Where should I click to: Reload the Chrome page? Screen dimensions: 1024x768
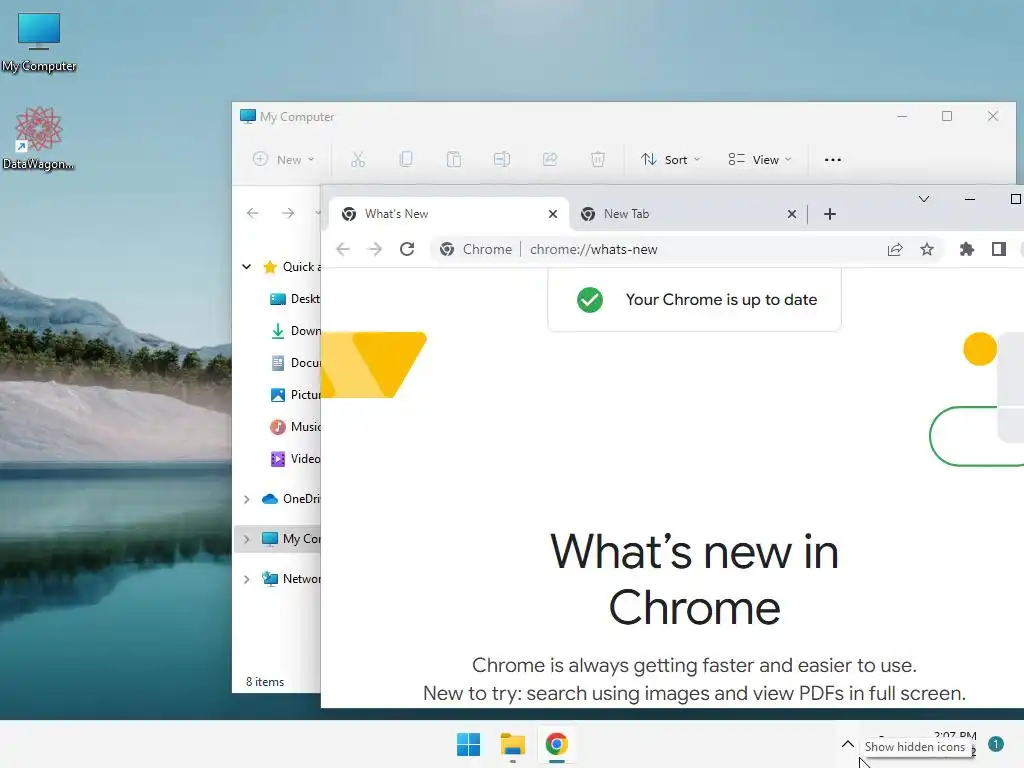[x=407, y=249]
